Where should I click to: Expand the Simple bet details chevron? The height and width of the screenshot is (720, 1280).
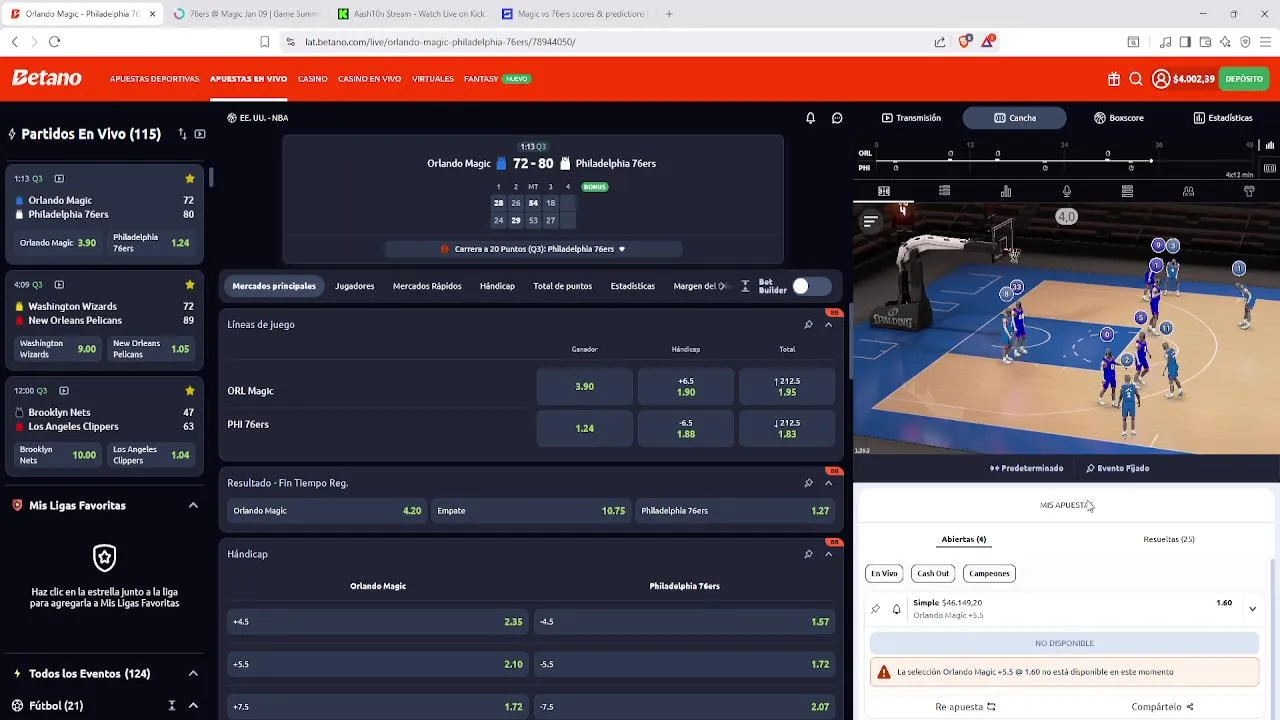[1252, 608]
